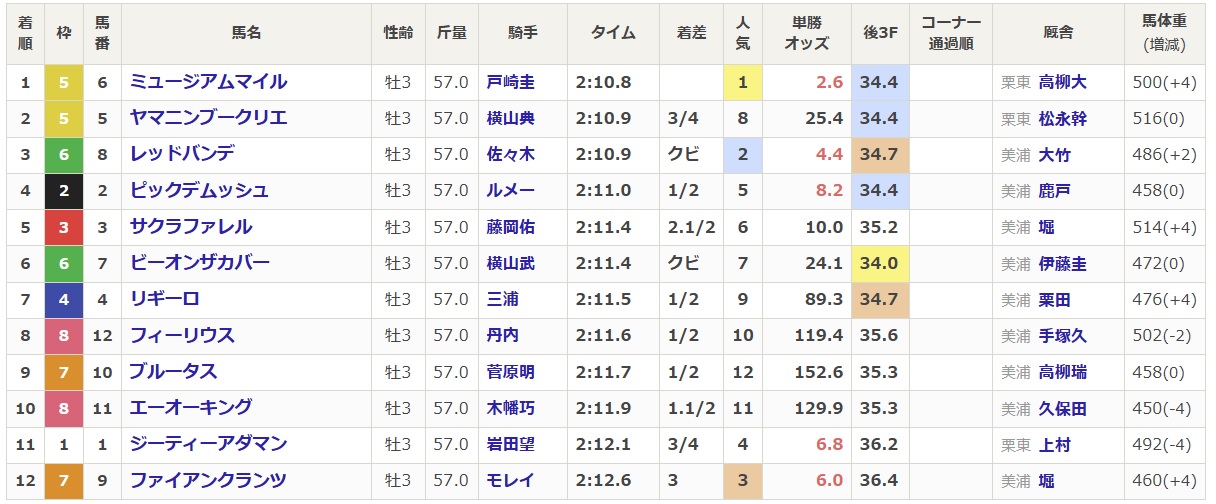
Task: Click jockey ルメー's name link
Action: (x=510, y=191)
